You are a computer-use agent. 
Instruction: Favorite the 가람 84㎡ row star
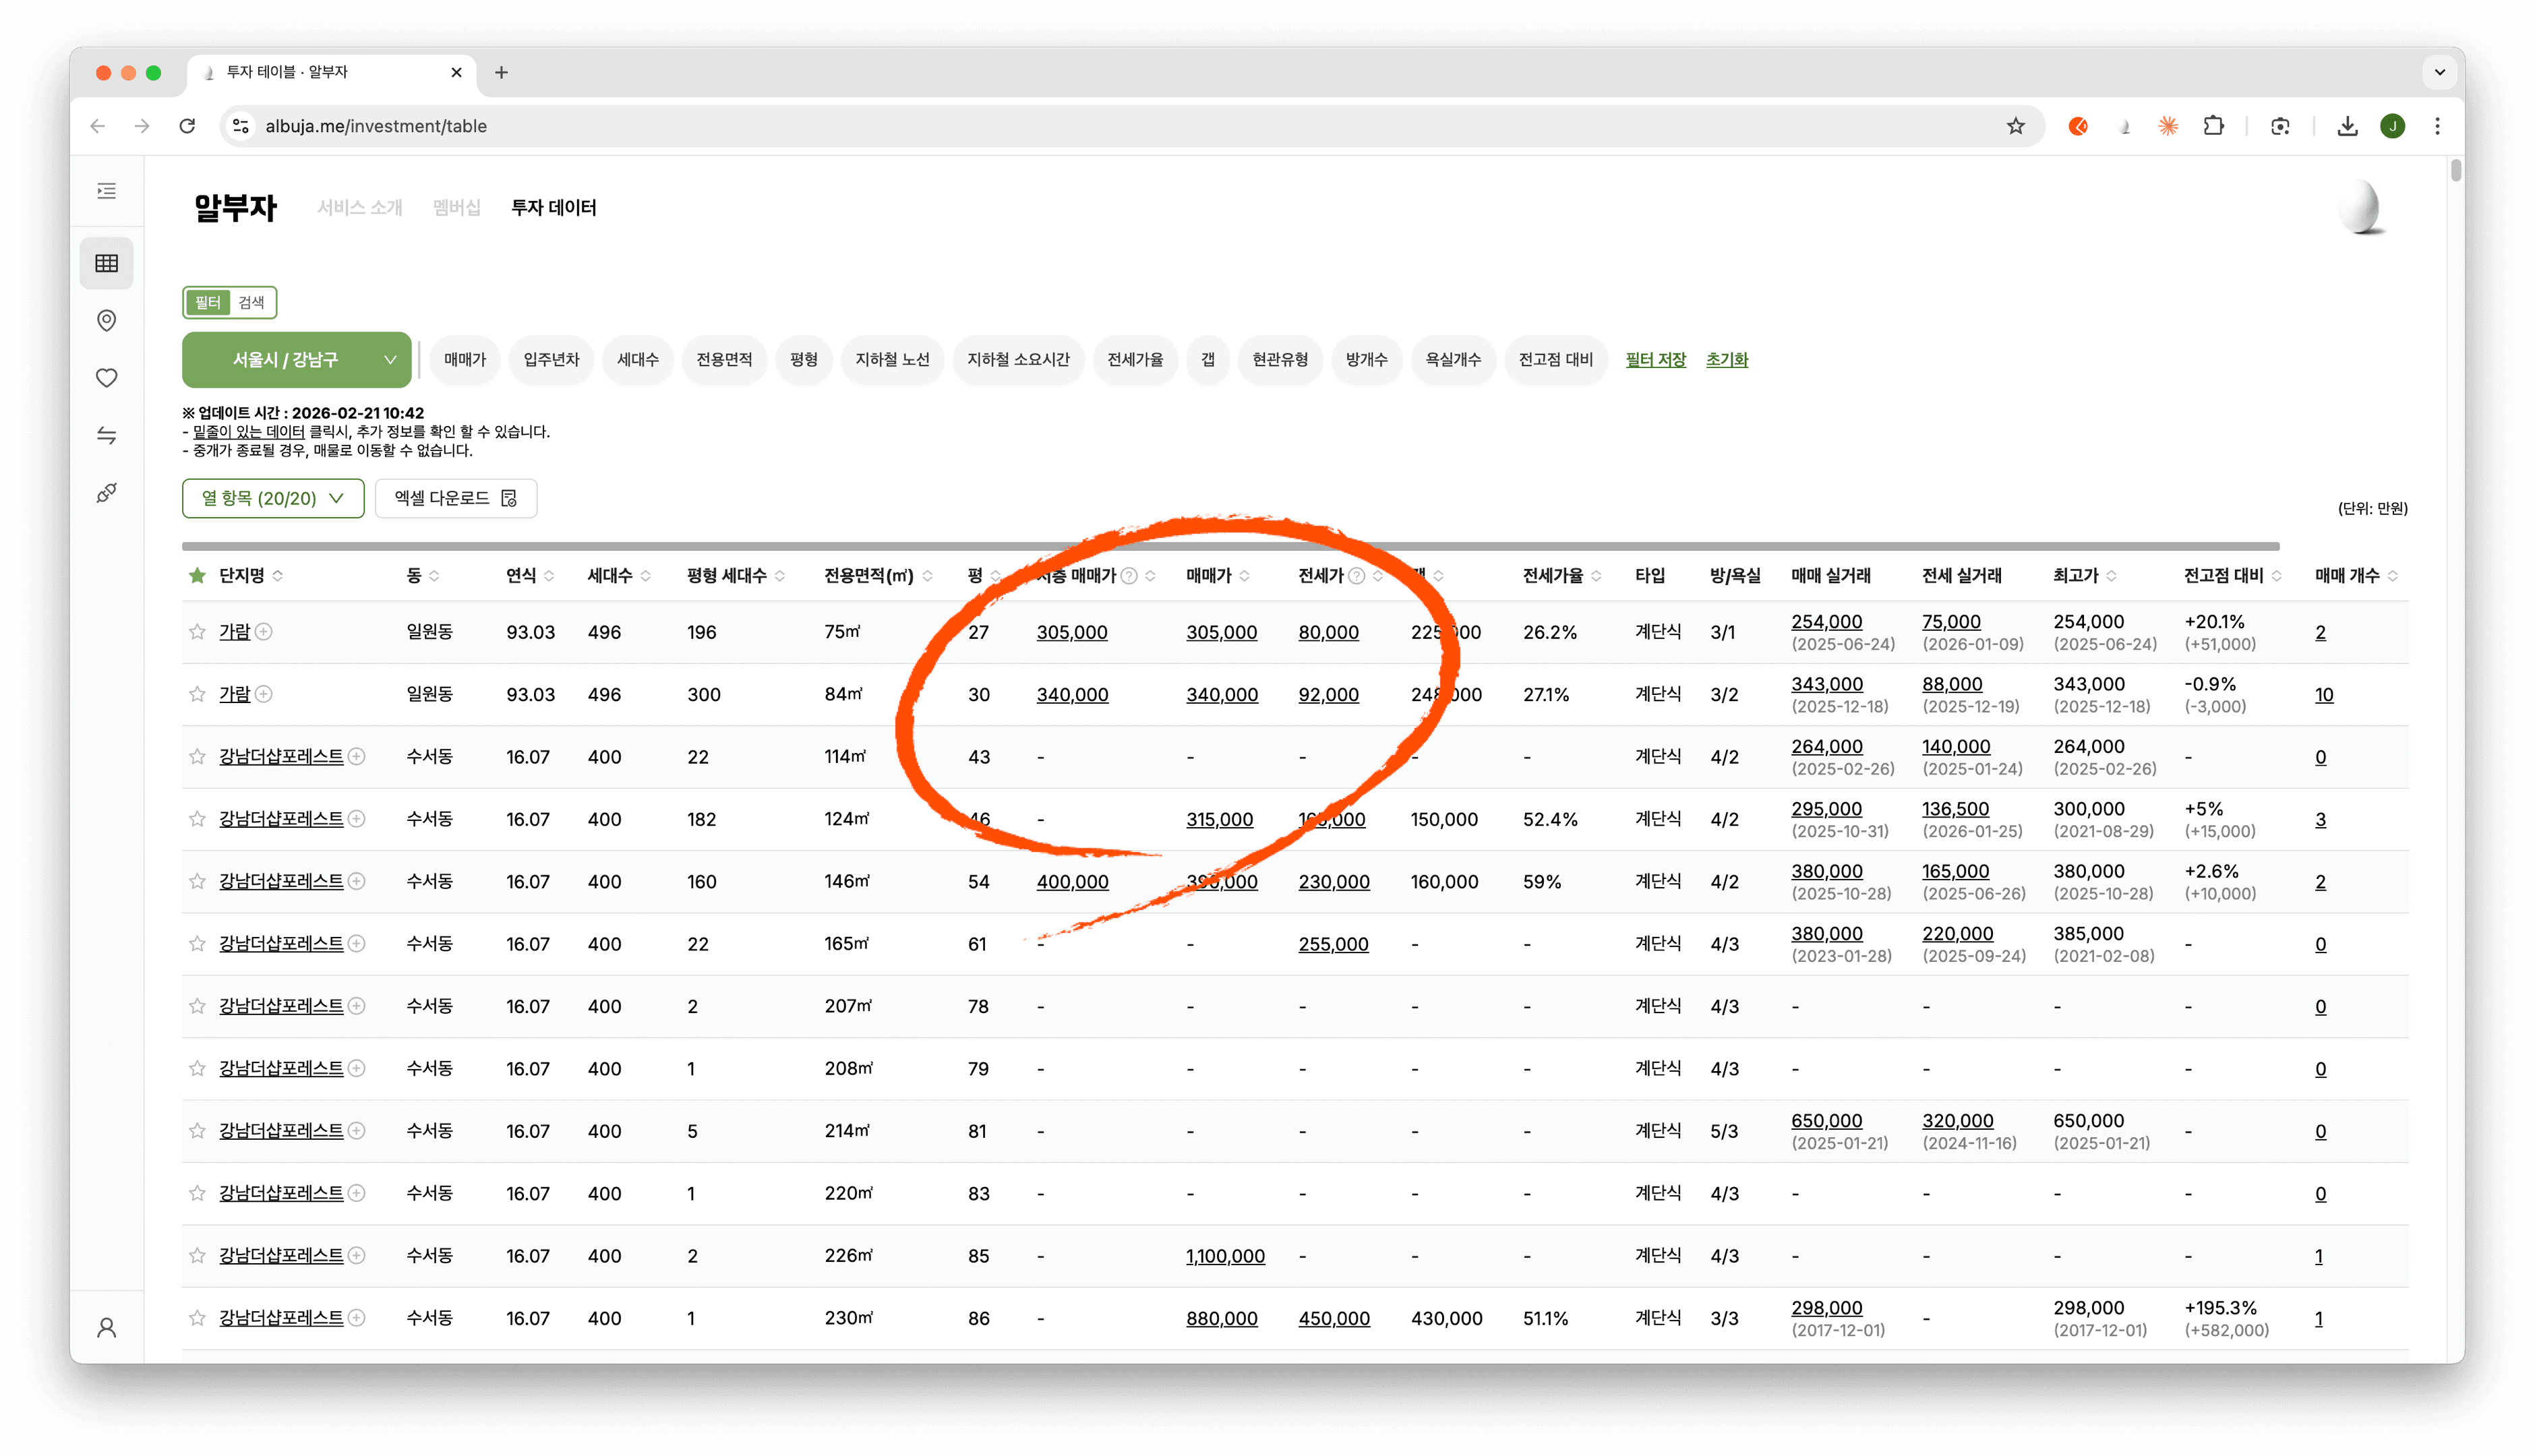pyautogui.click(x=197, y=694)
